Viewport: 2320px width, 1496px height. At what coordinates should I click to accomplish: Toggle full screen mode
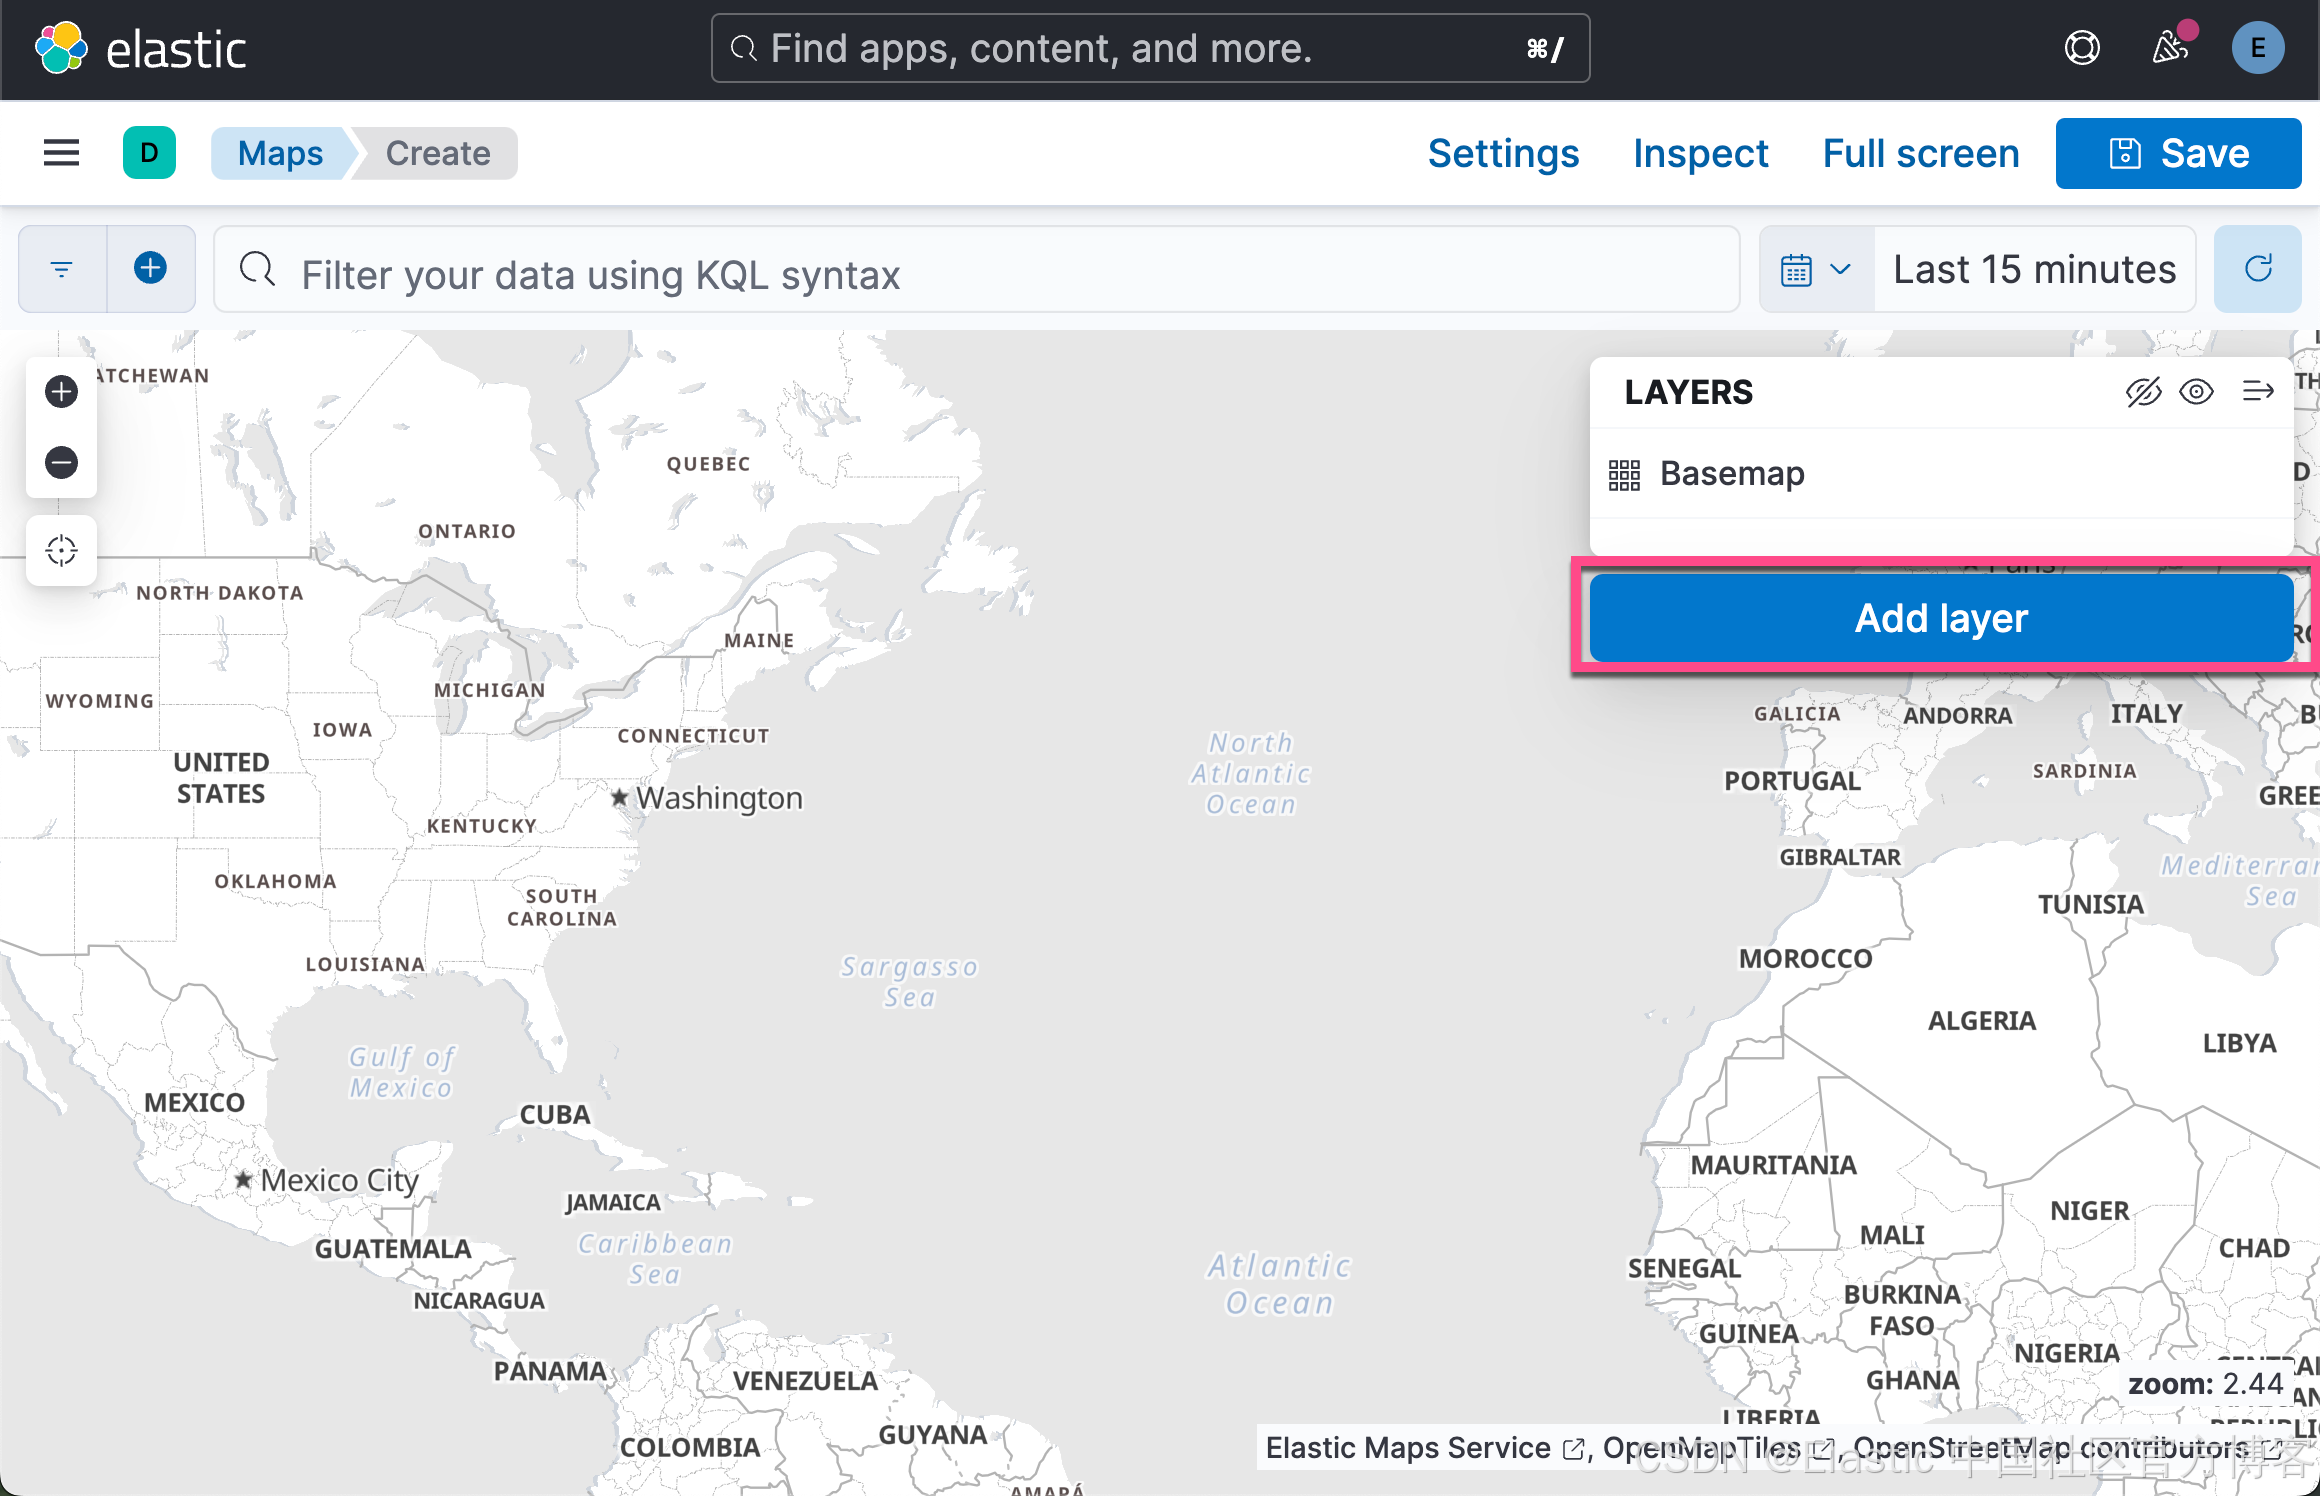click(x=1920, y=153)
